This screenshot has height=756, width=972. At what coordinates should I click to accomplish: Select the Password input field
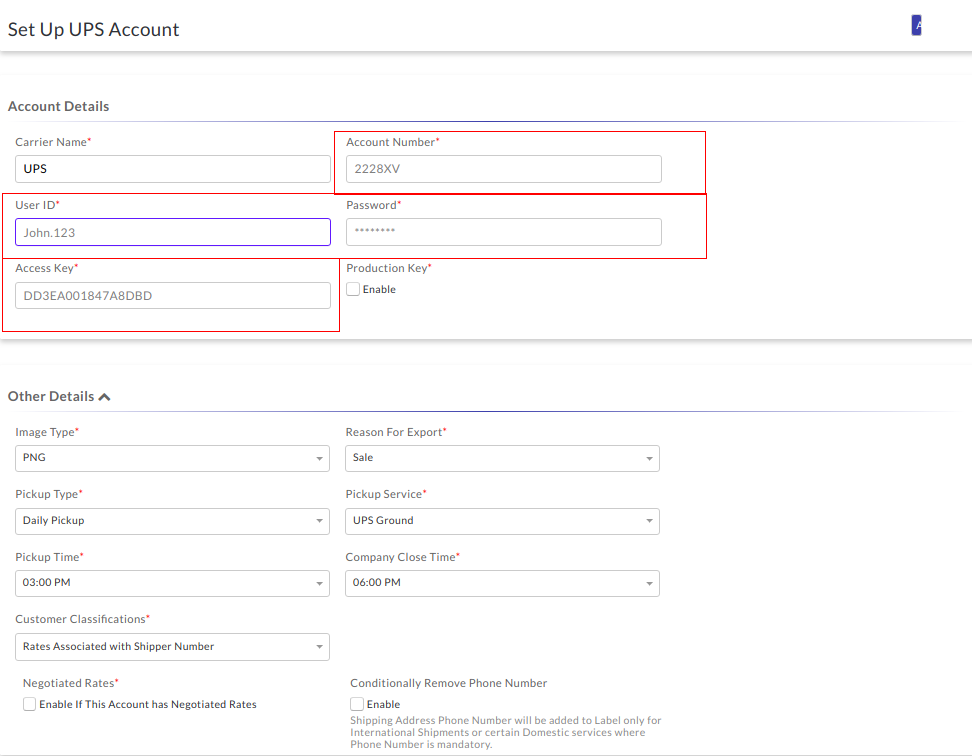click(x=503, y=232)
